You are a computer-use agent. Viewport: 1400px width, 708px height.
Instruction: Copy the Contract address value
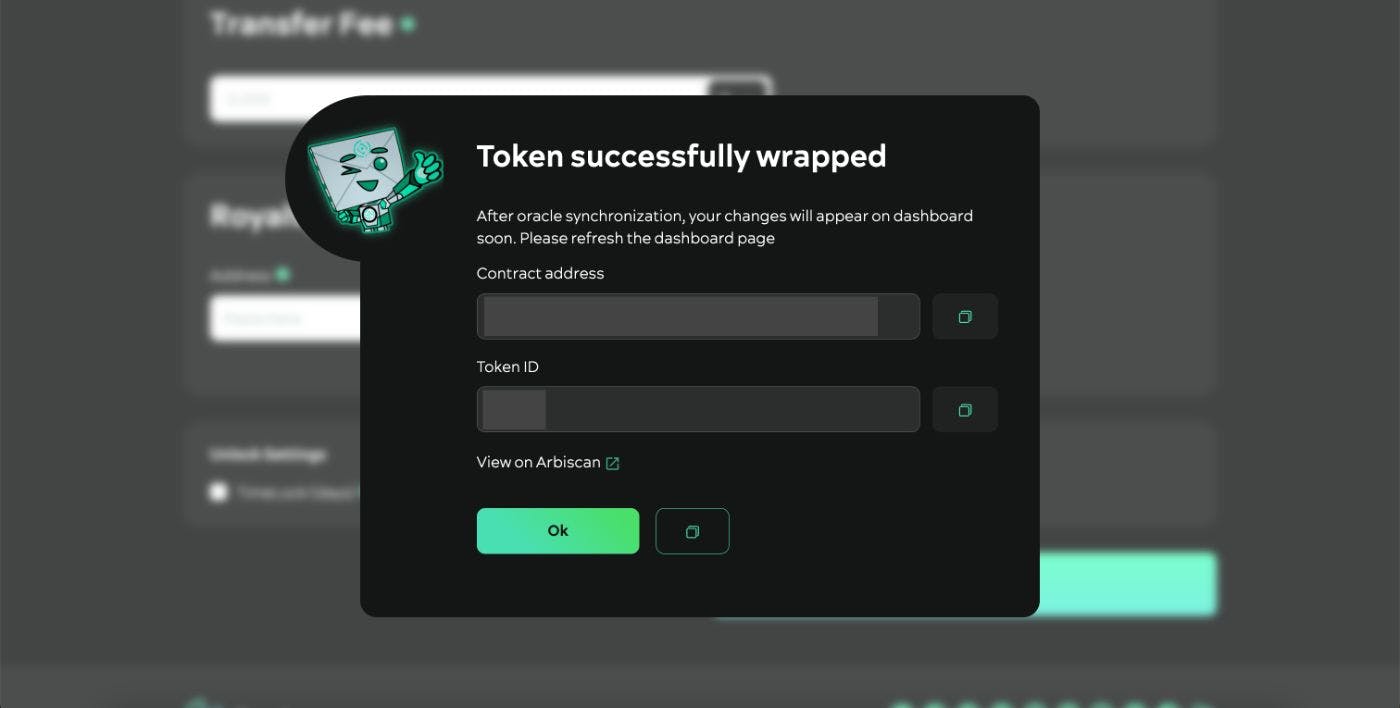pos(965,317)
